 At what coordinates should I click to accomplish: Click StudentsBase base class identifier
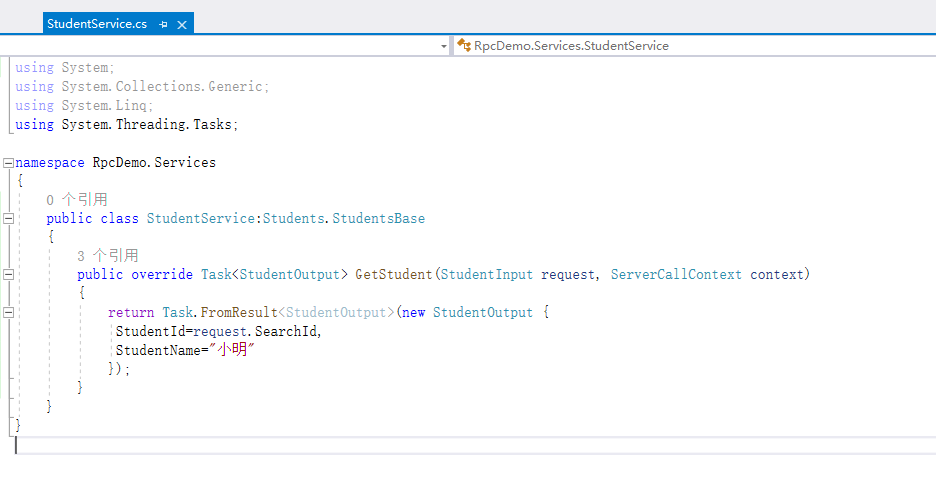(378, 219)
